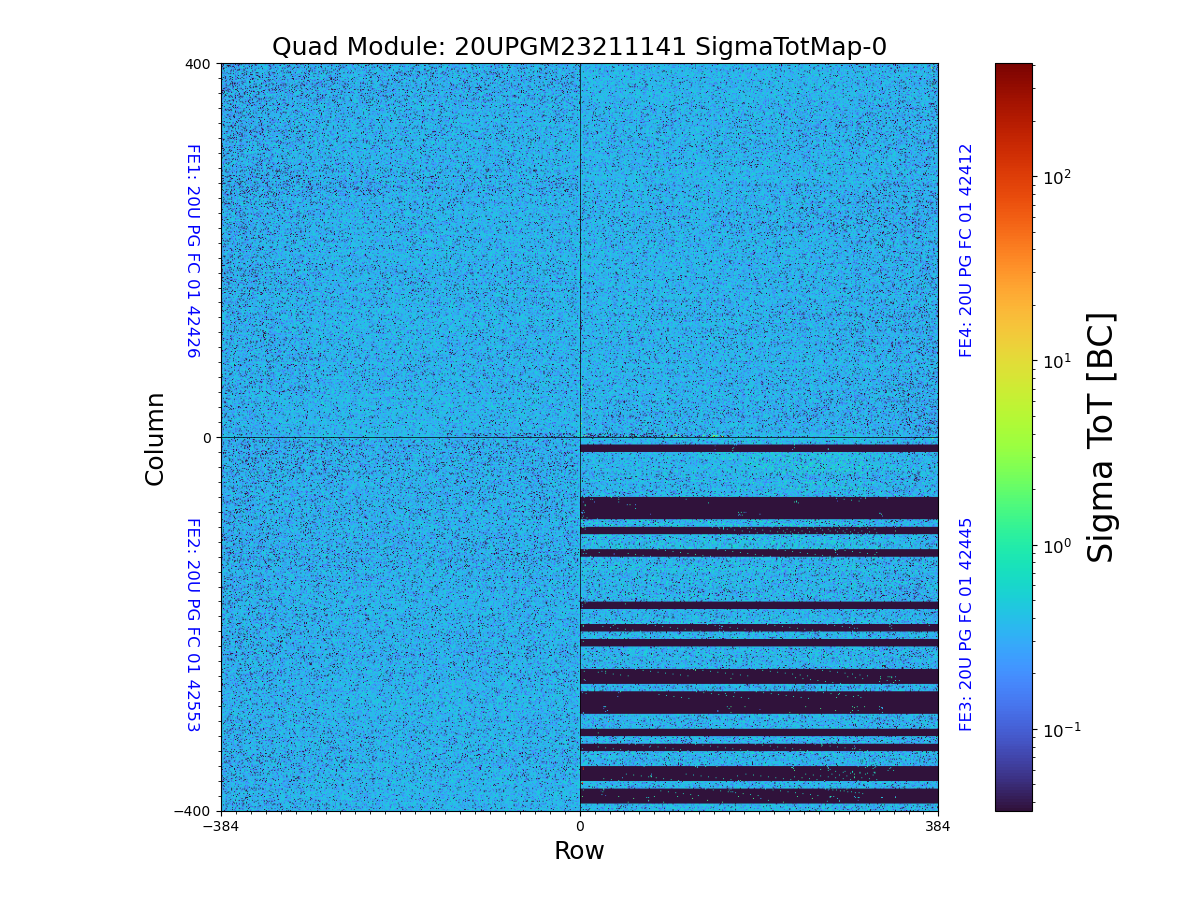
Task: Click the FE3 chip label on the right
Action: (966, 624)
